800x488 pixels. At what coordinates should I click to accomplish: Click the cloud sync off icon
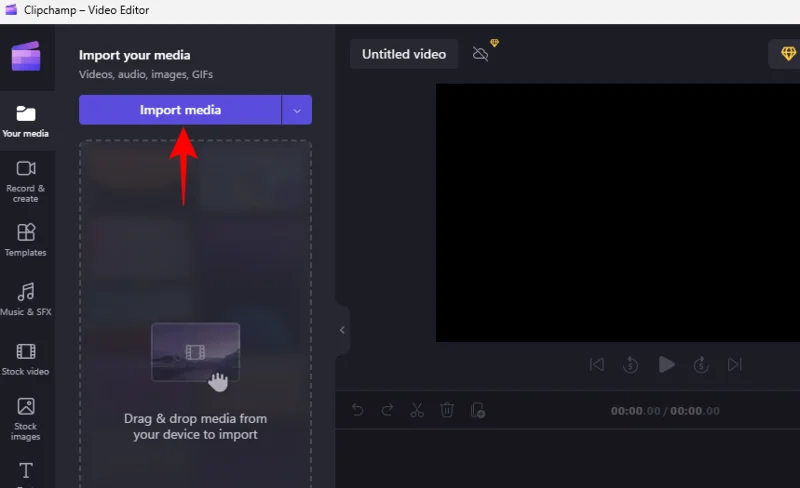point(481,54)
